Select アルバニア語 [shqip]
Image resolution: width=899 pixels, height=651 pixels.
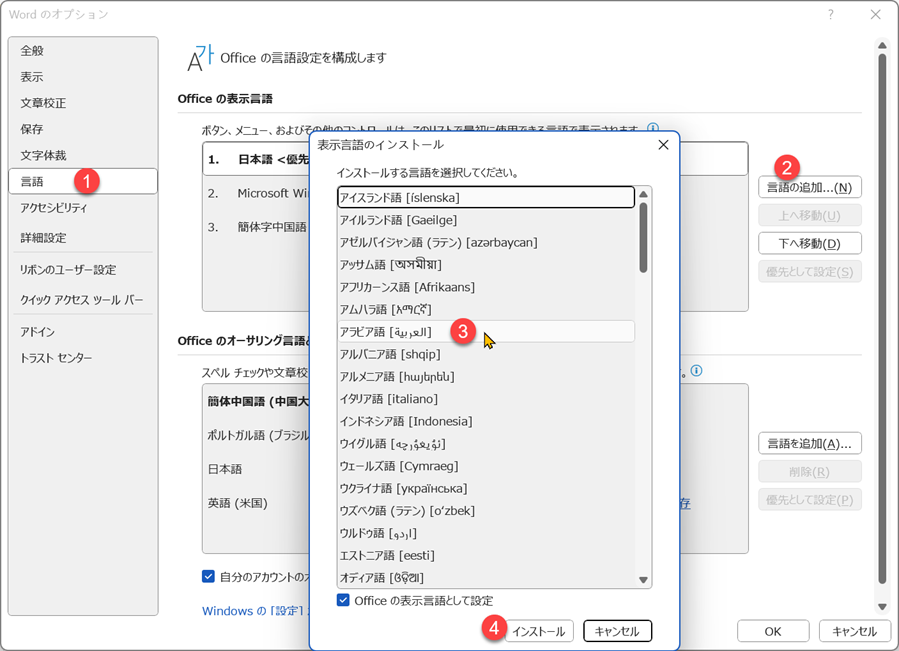[486, 354]
